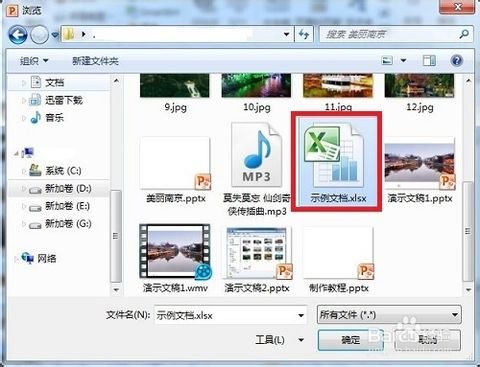Click the folder icon in address bar
The width and height of the screenshot is (480, 367).
tap(69, 34)
